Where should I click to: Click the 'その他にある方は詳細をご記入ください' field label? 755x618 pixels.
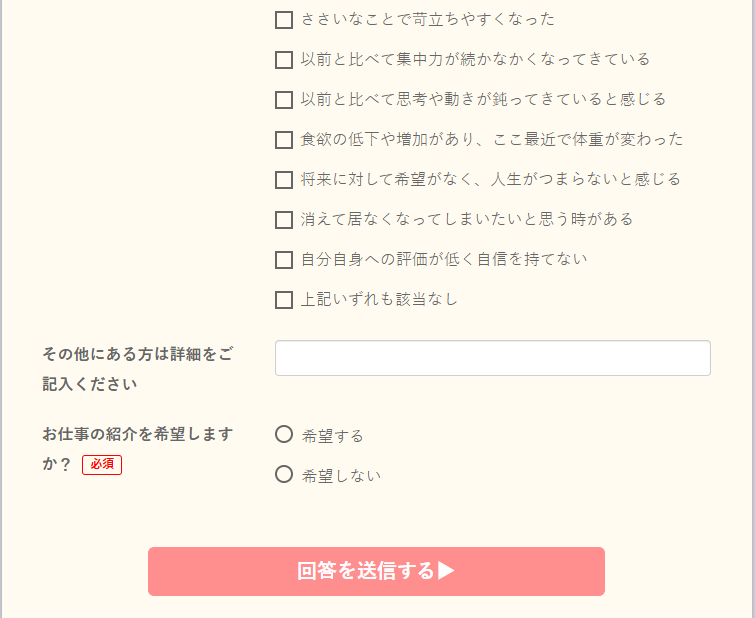tap(138, 369)
